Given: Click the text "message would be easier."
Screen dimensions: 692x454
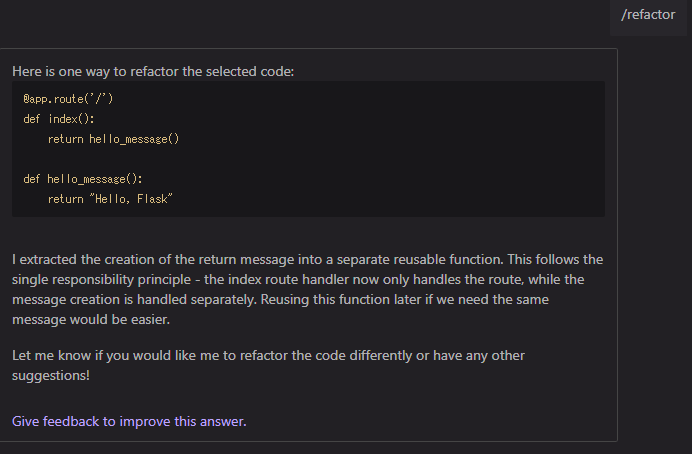Looking at the screenshot, I should (x=91, y=319).
